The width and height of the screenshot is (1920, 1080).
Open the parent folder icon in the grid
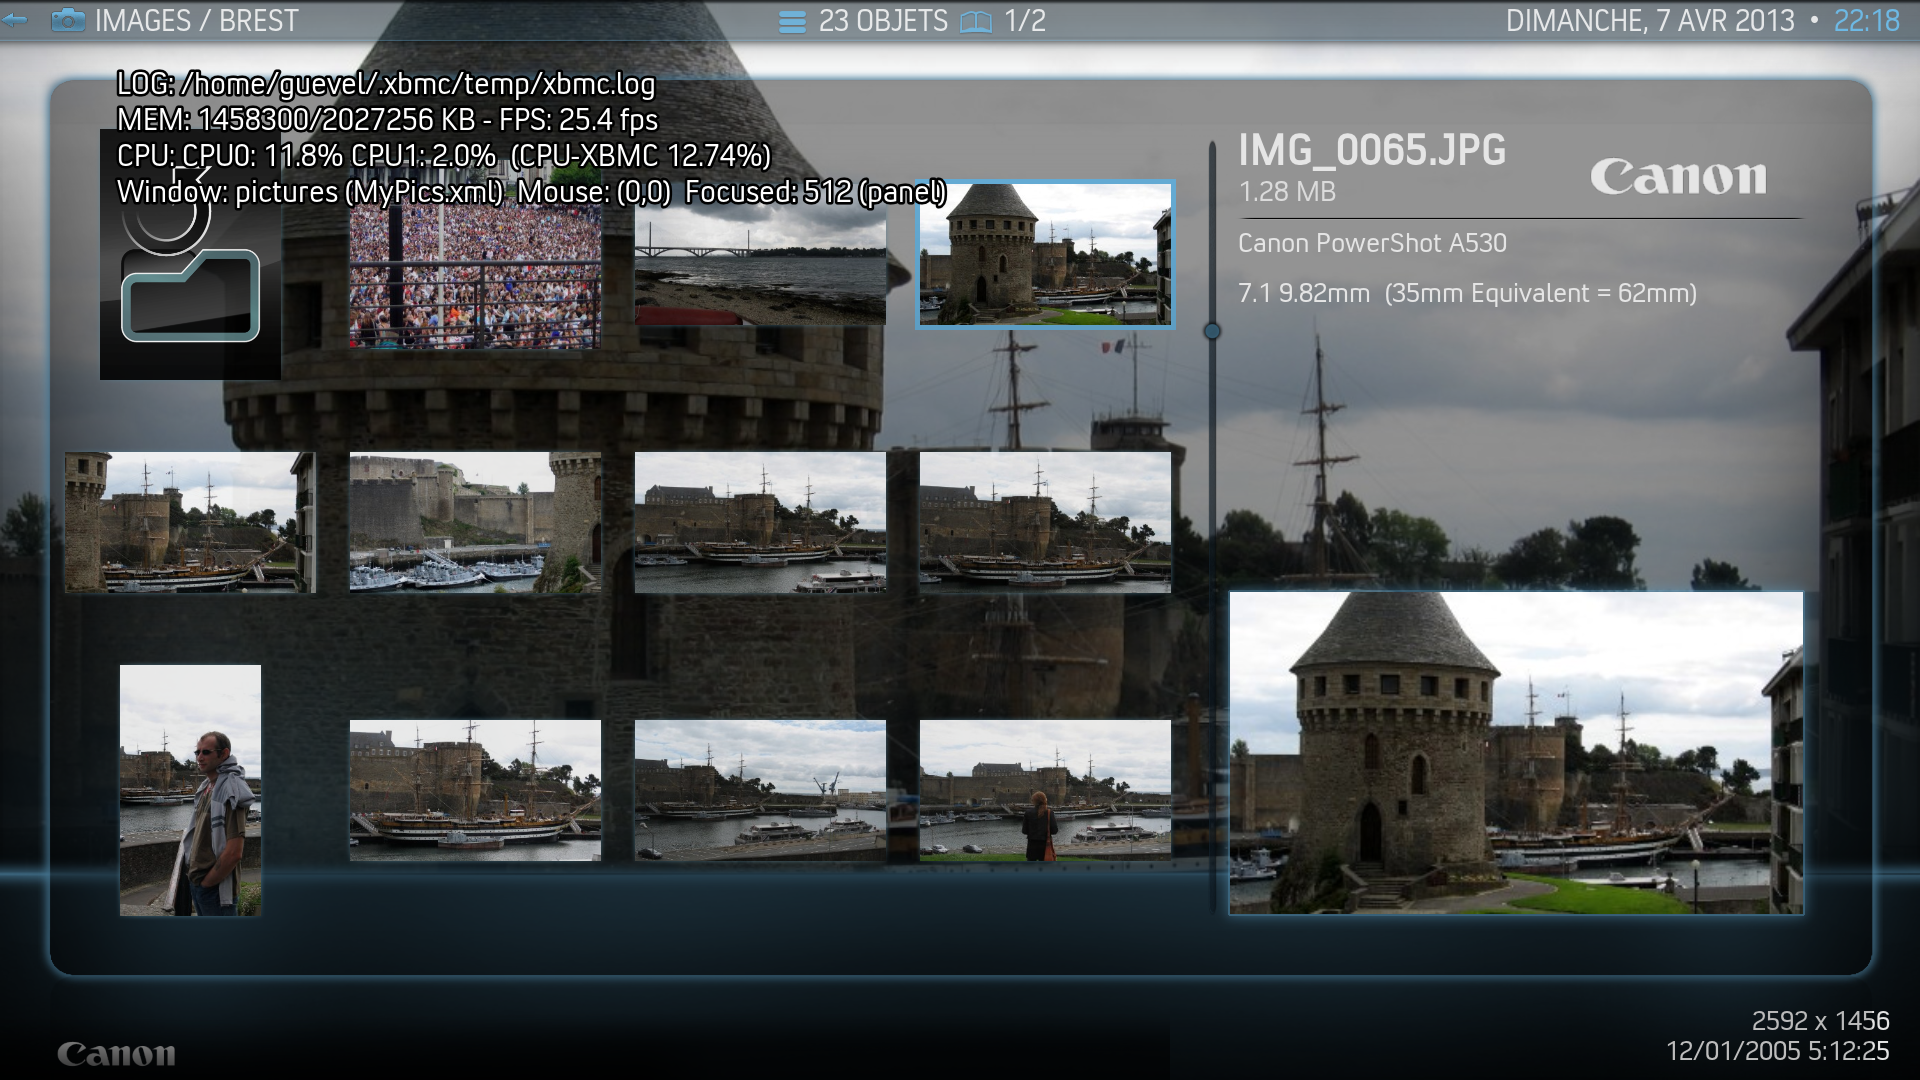pyautogui.click(x=190, y=254)
